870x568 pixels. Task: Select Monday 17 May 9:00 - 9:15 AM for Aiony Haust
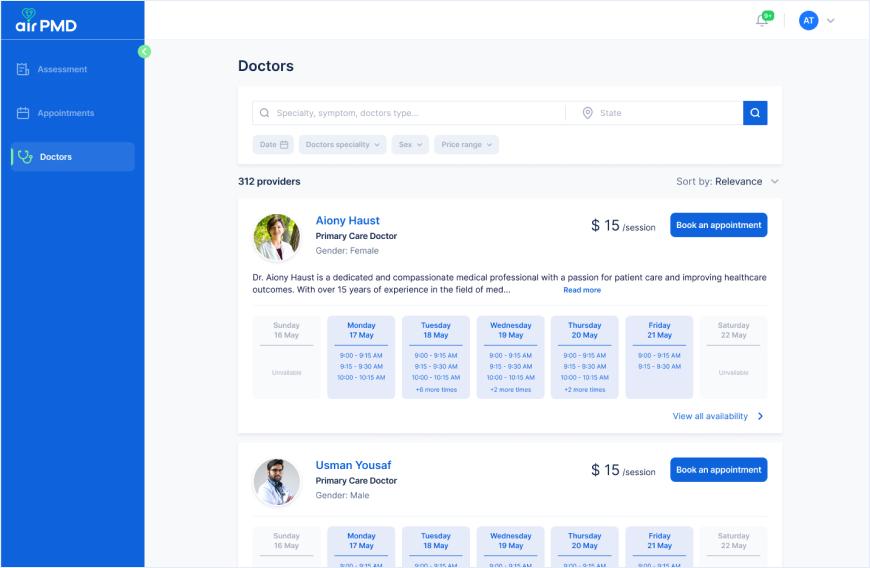pyautogui.click(x=361, y=356)
